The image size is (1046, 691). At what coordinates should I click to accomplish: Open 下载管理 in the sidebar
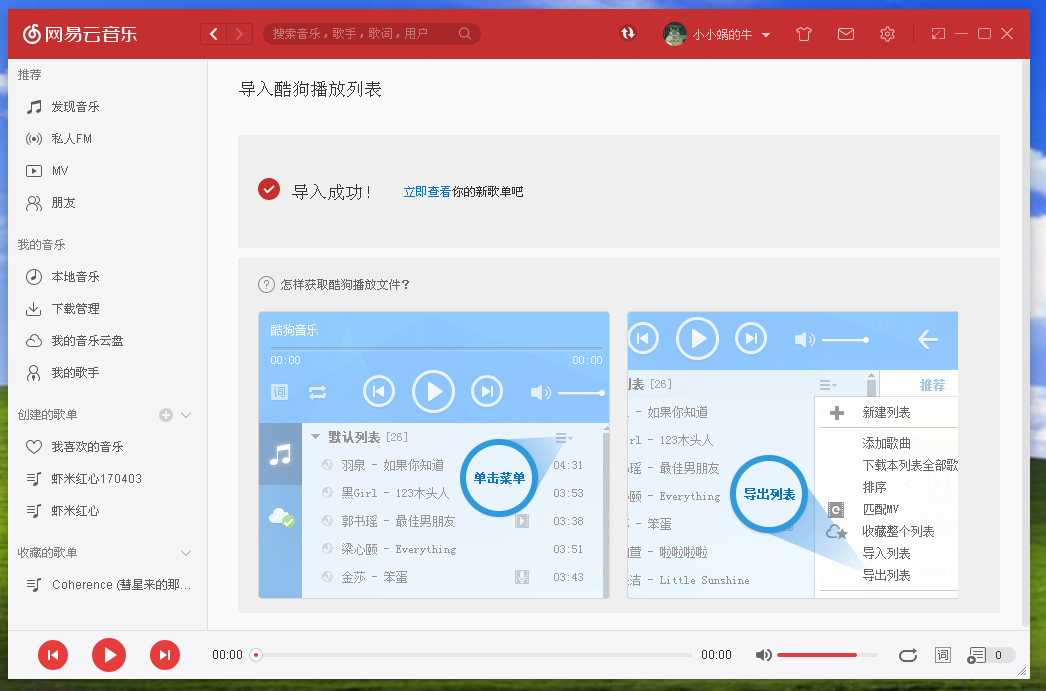[107, 309]
